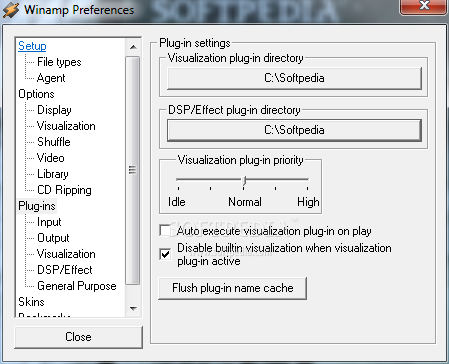Uncheck Disable builtin visualization when plug-in active
This screenshot has height=364, width=449.
coord(165,254)
